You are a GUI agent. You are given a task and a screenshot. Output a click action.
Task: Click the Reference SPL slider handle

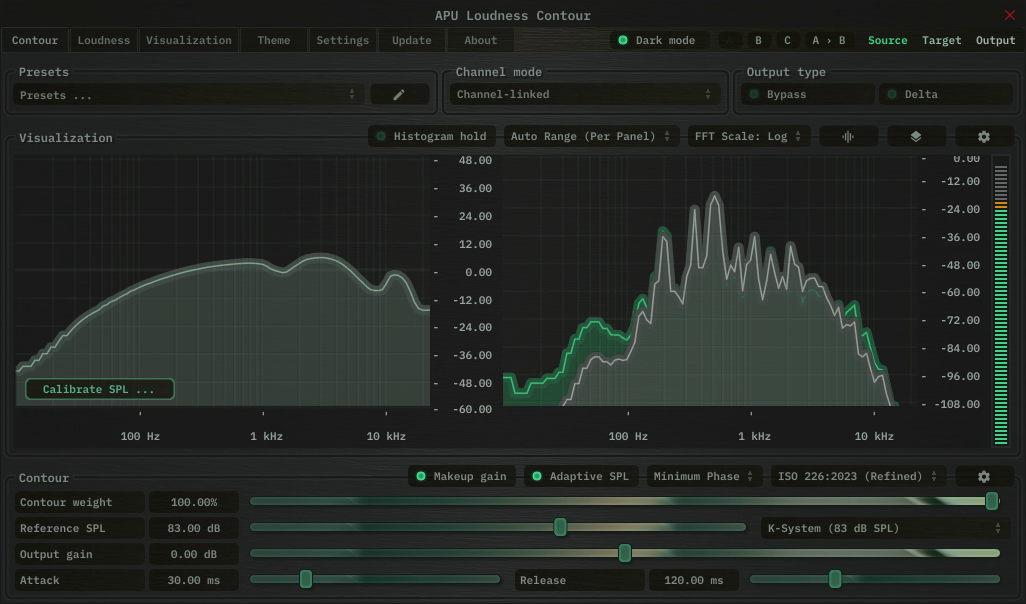(560, 527)
